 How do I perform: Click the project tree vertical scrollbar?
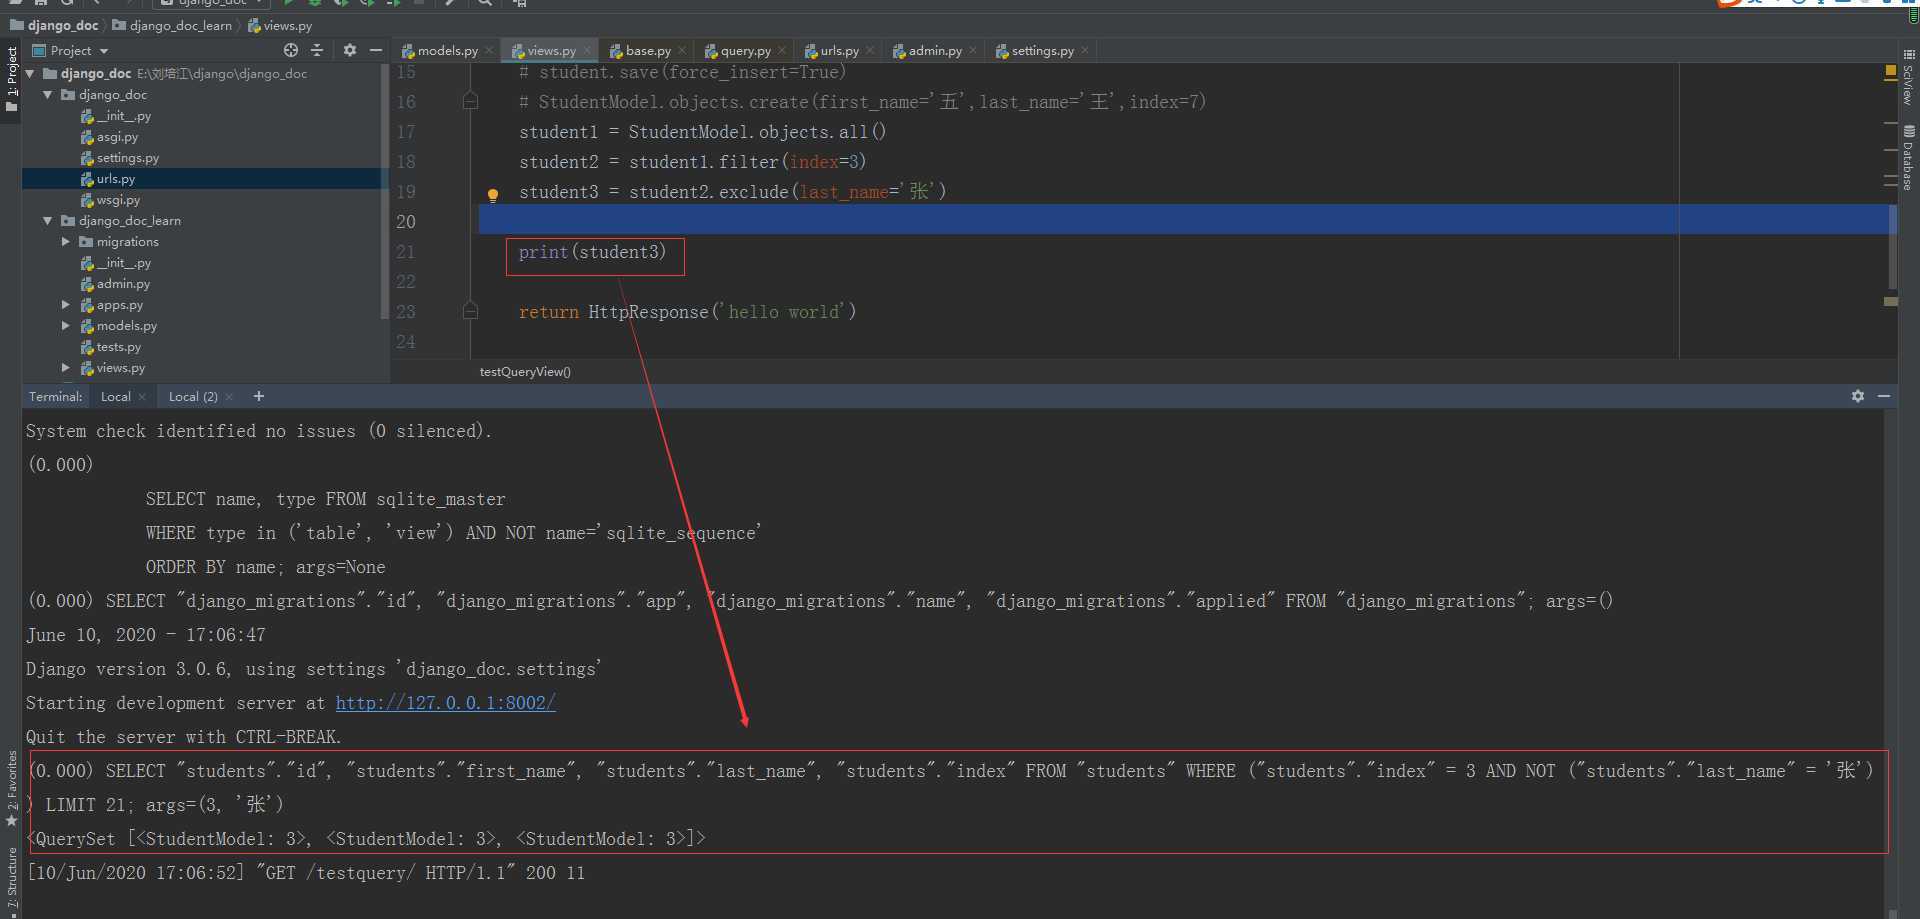point(385,190)
